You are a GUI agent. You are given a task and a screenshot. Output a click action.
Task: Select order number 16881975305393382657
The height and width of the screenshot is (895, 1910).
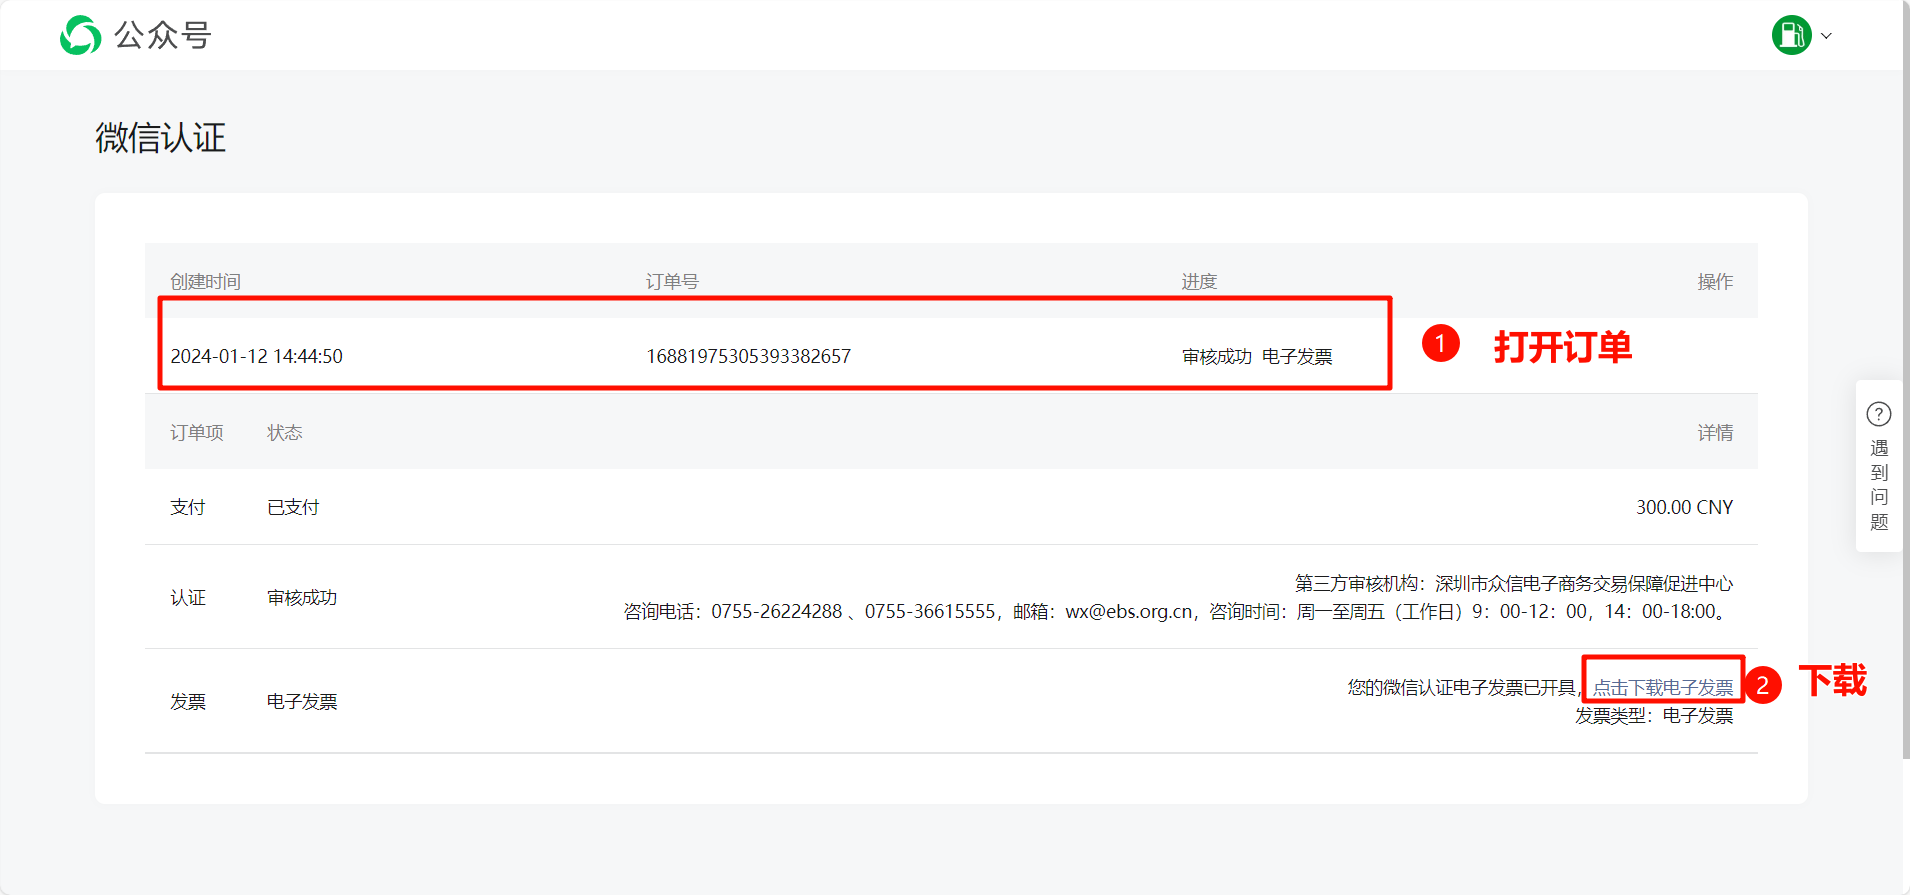(748, 356)
